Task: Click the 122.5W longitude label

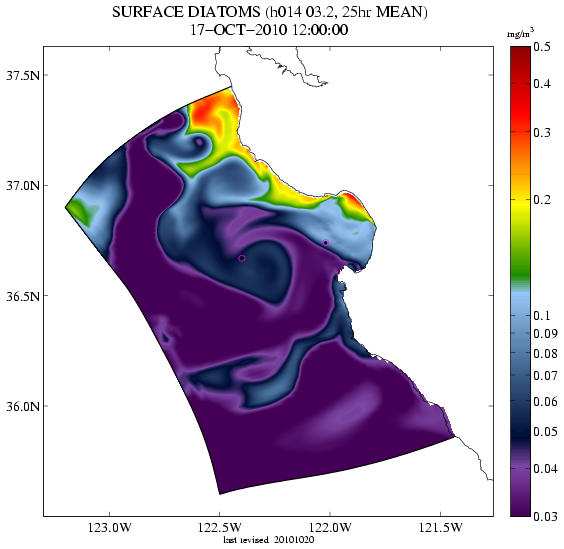Action: (x=219, y=528)
